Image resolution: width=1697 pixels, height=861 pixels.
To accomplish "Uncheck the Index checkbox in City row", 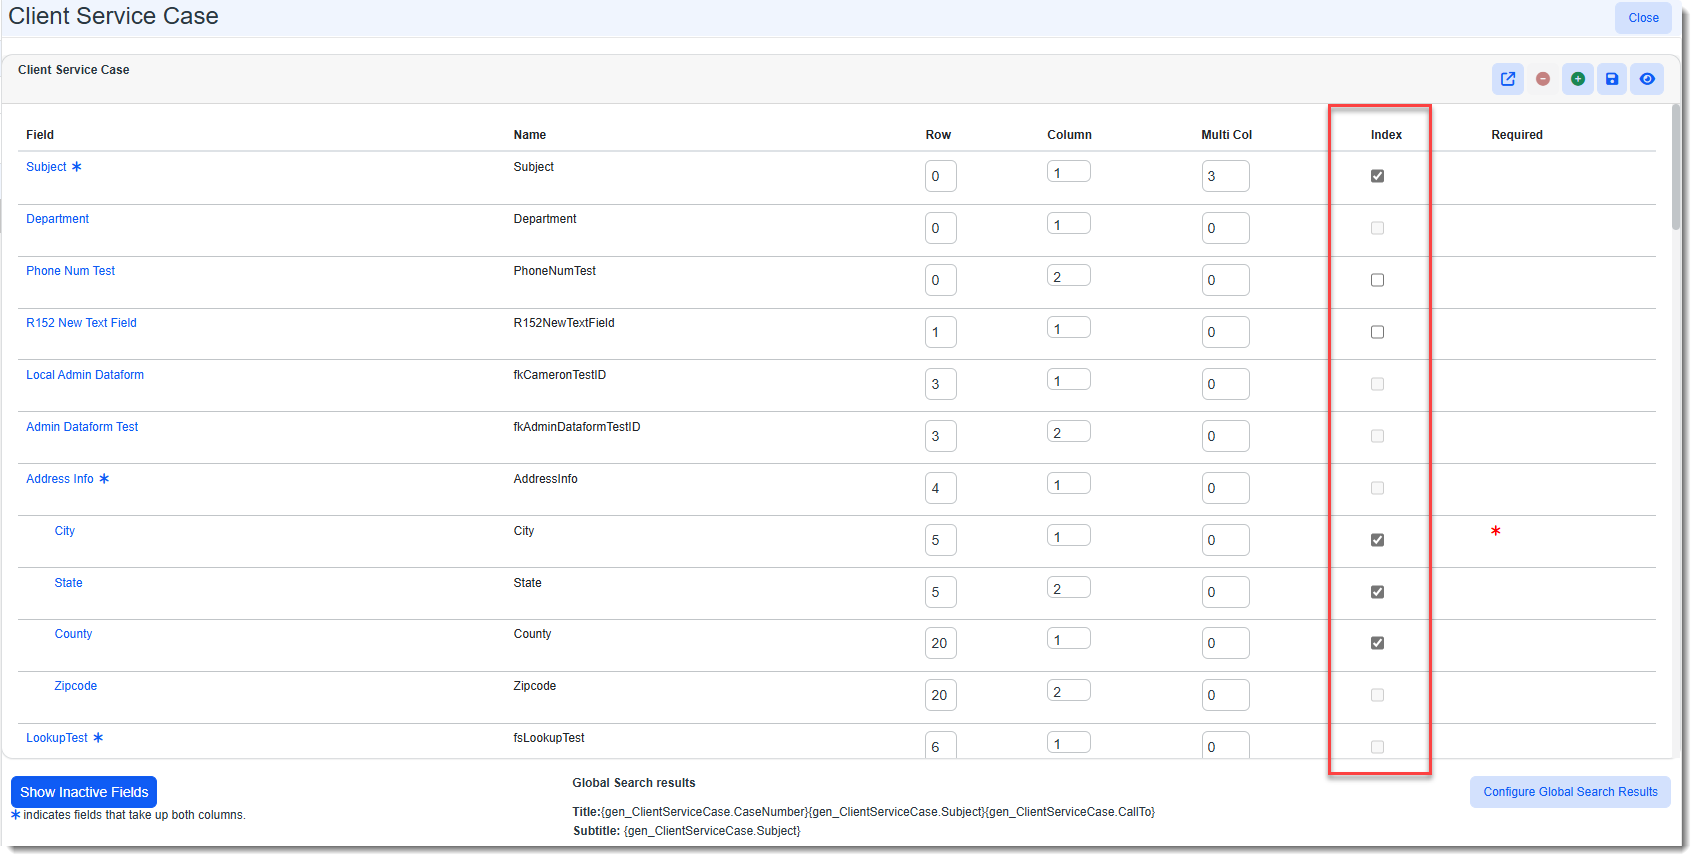I will click(x=1377, y=540).
